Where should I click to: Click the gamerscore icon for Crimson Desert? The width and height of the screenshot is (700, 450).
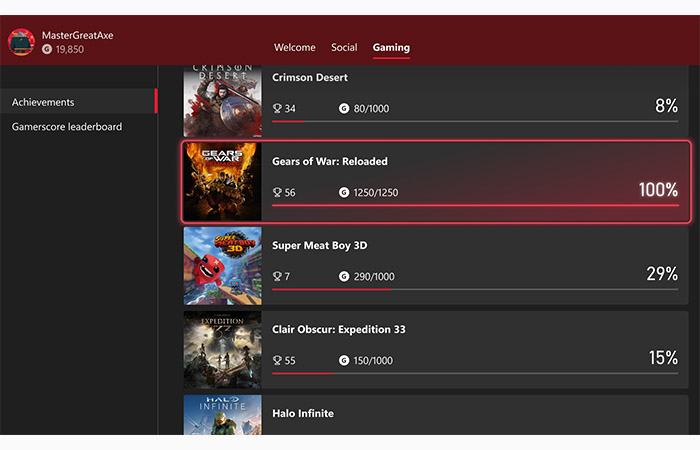[x=344, y=108]
